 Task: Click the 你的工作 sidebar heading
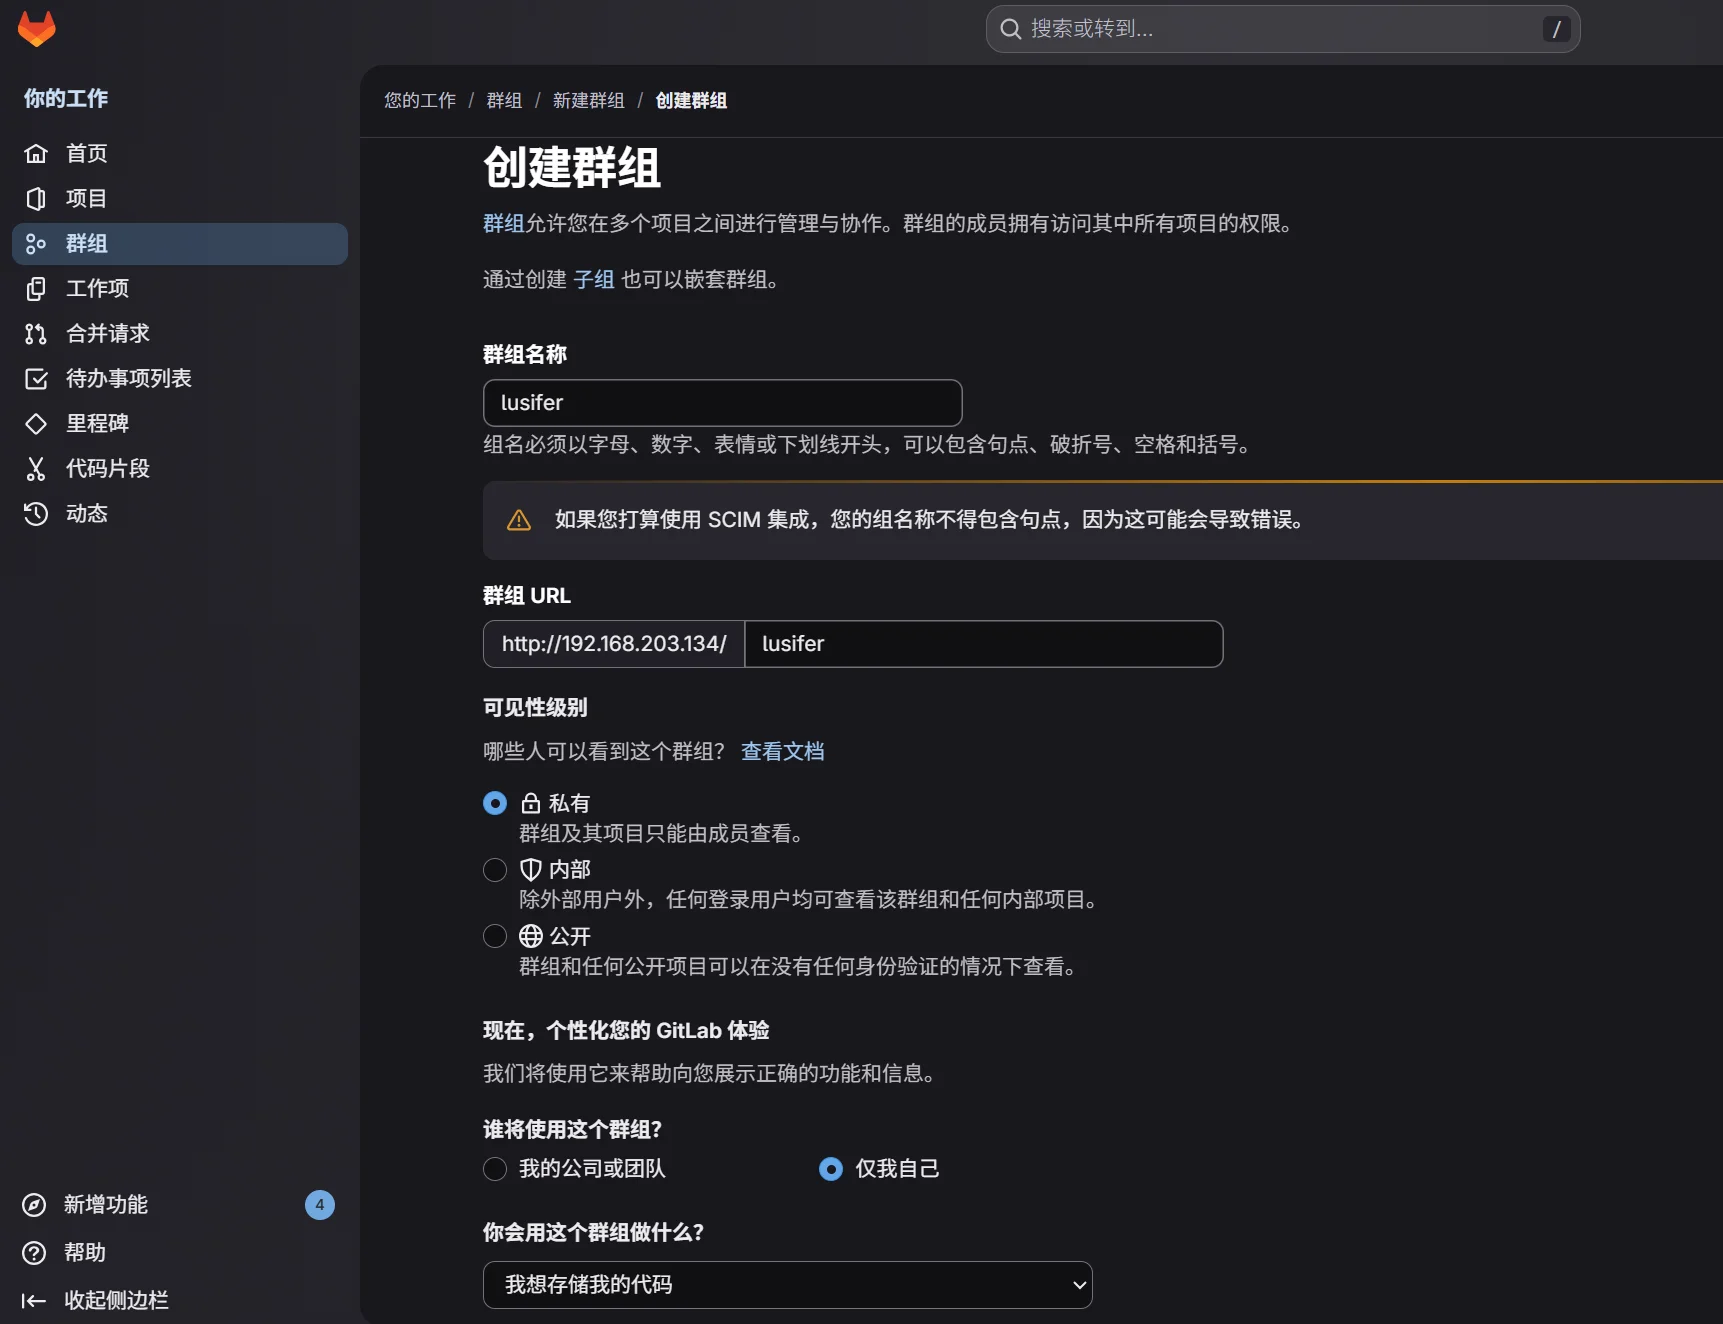pyautogui.click(x=66, y=98)
